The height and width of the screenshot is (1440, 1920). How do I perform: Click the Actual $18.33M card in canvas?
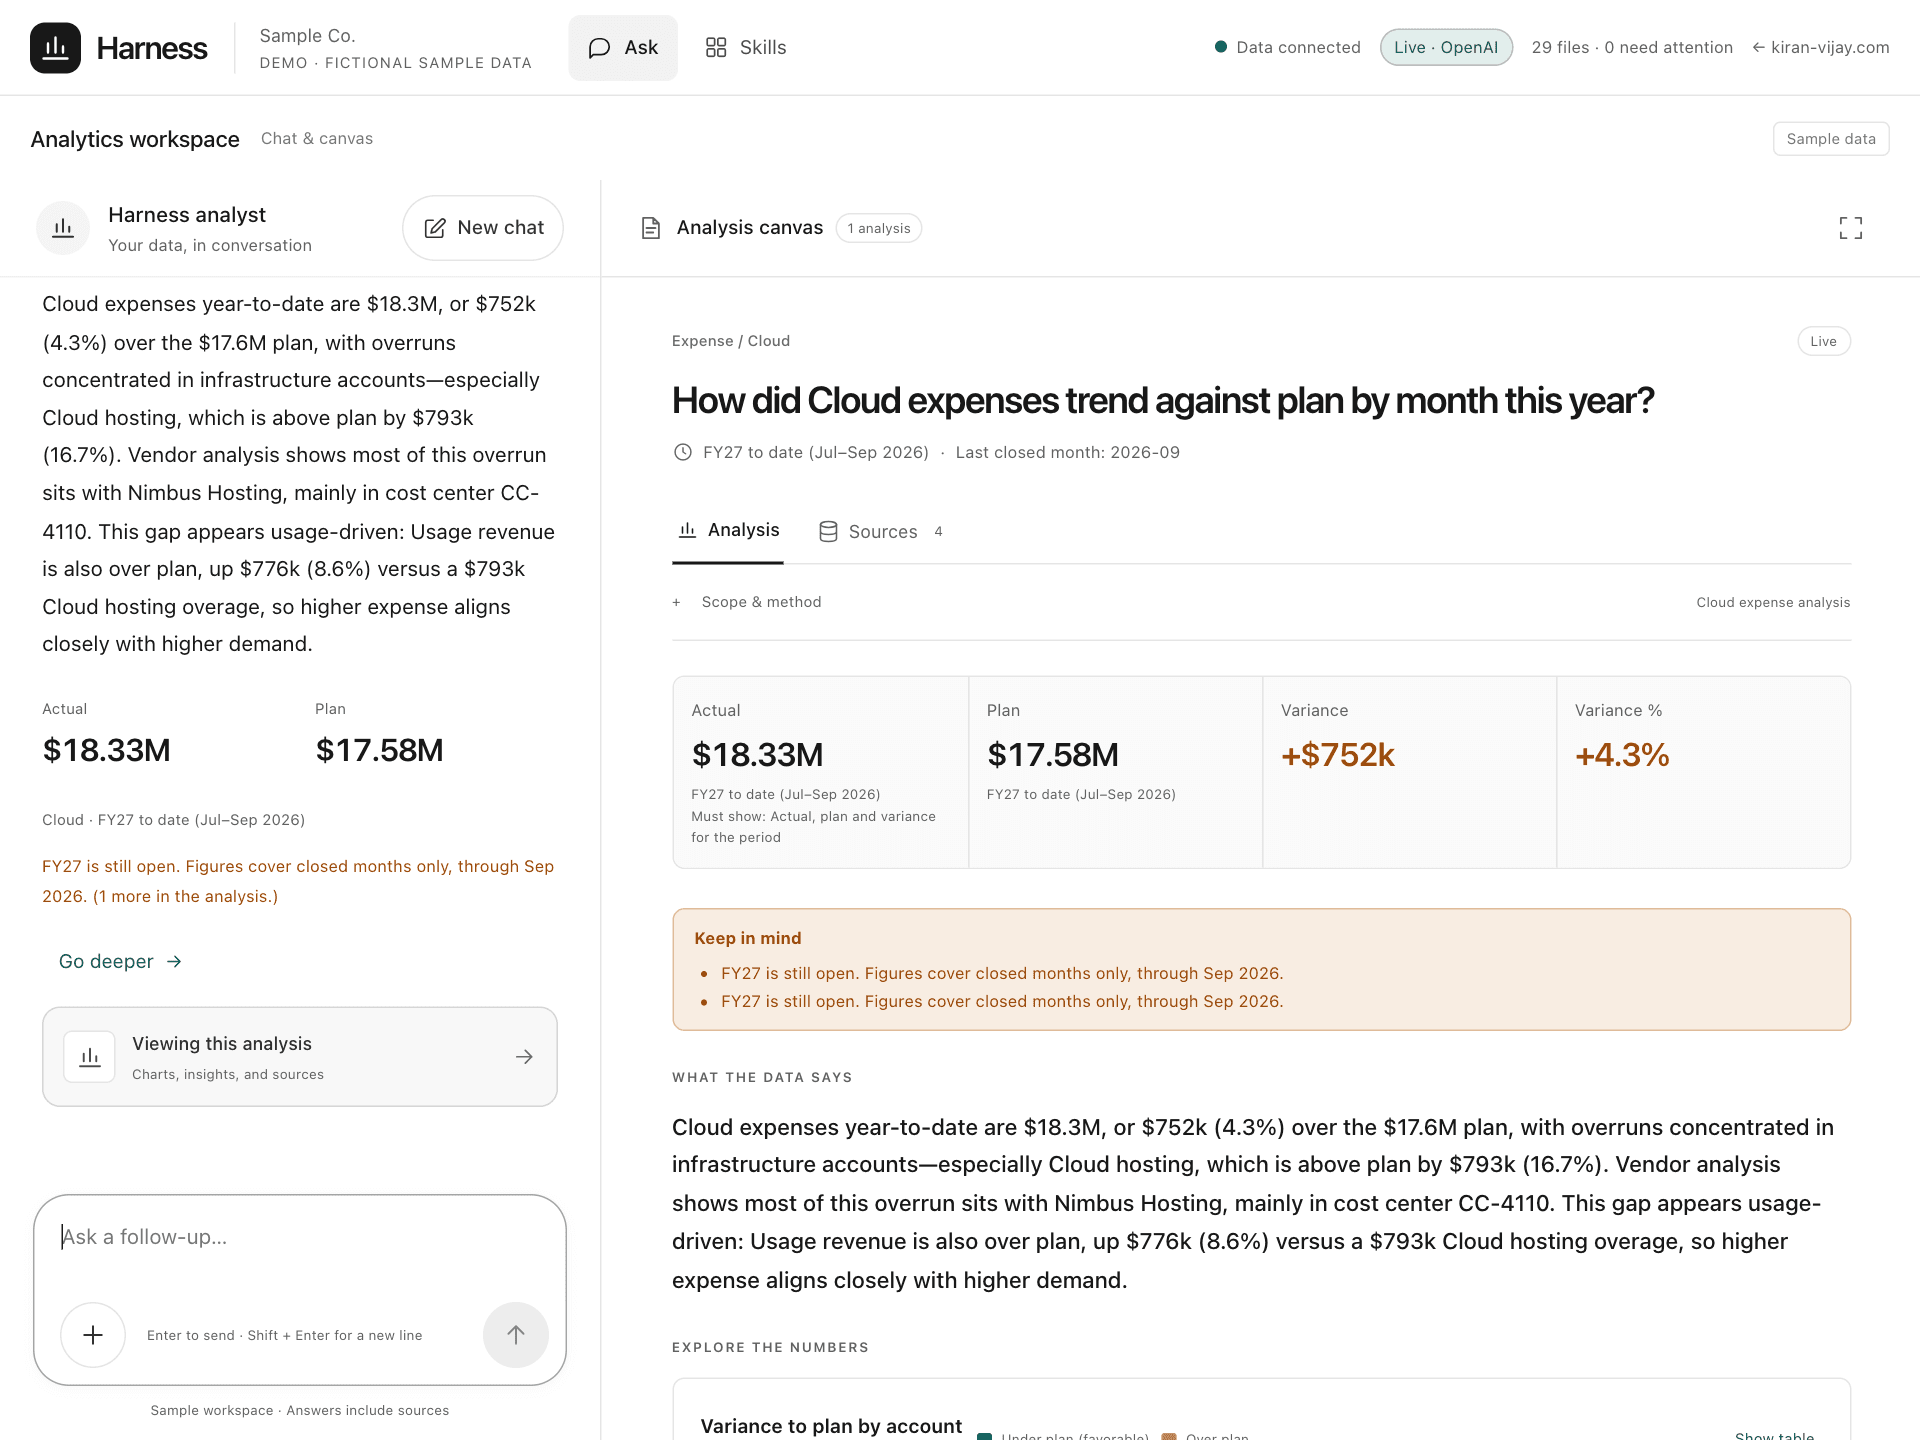point(820,772)
